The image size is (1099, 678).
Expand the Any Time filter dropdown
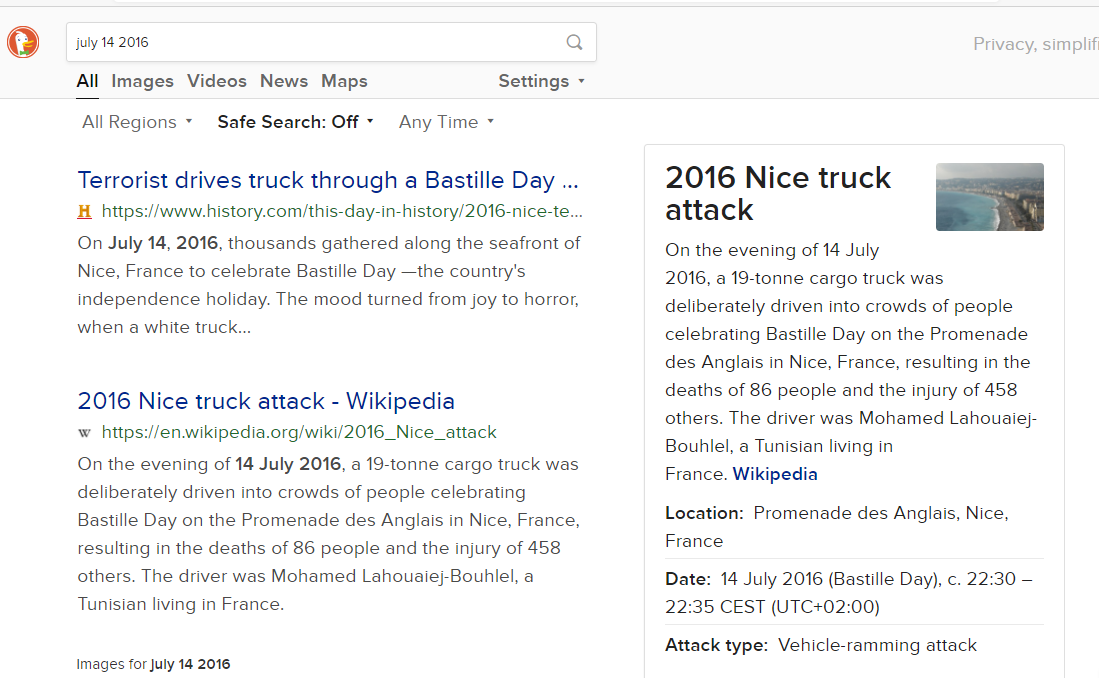pos(446,122)
